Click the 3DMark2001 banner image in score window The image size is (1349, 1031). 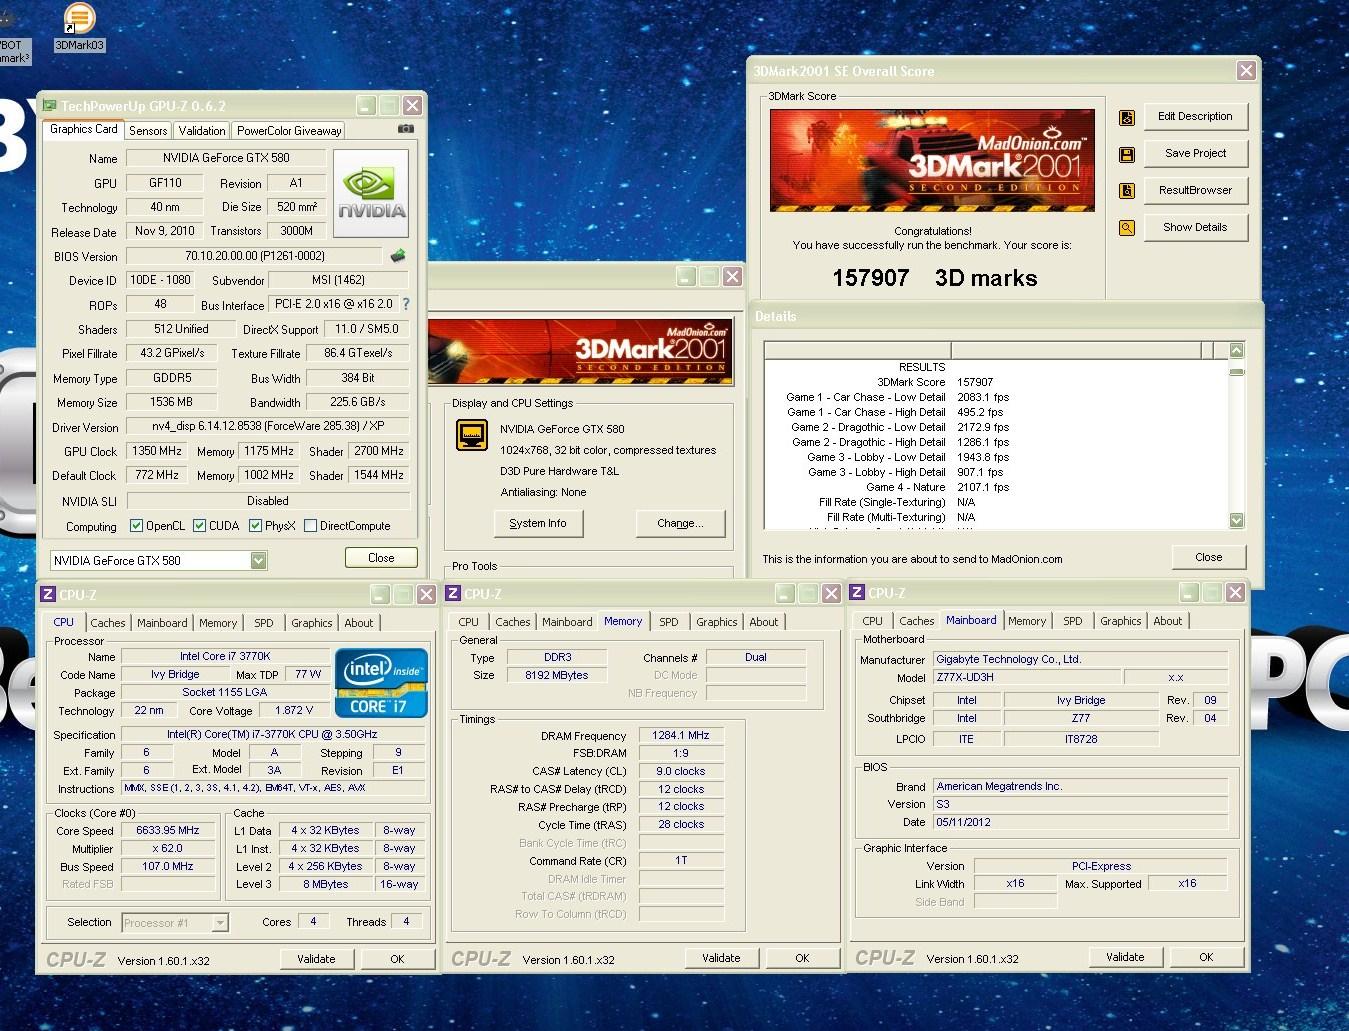point(932,160)
